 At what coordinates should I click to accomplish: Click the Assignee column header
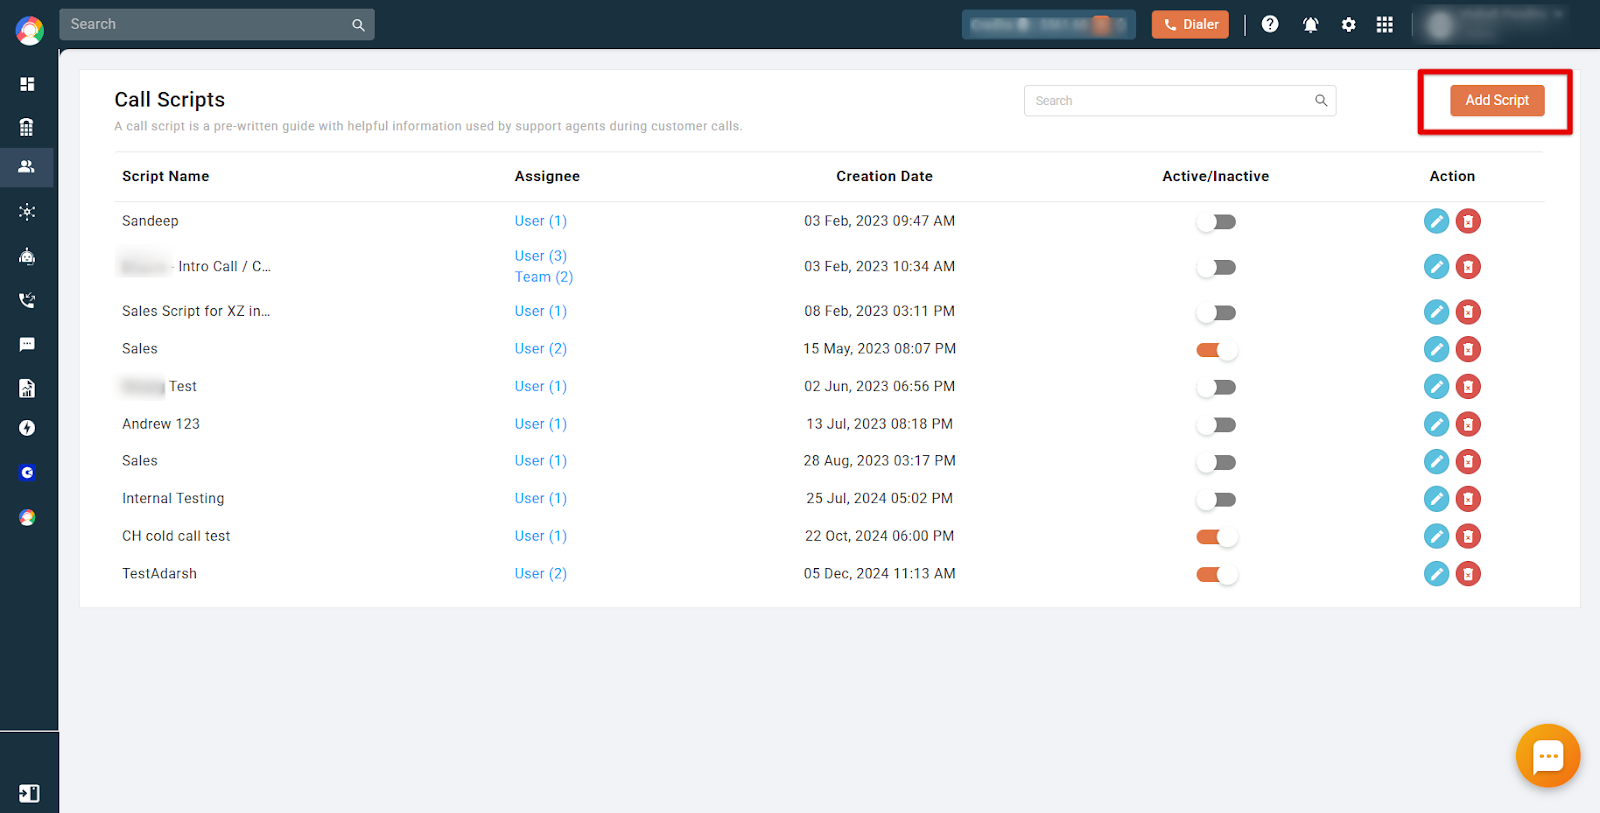[x=547, y=176]
